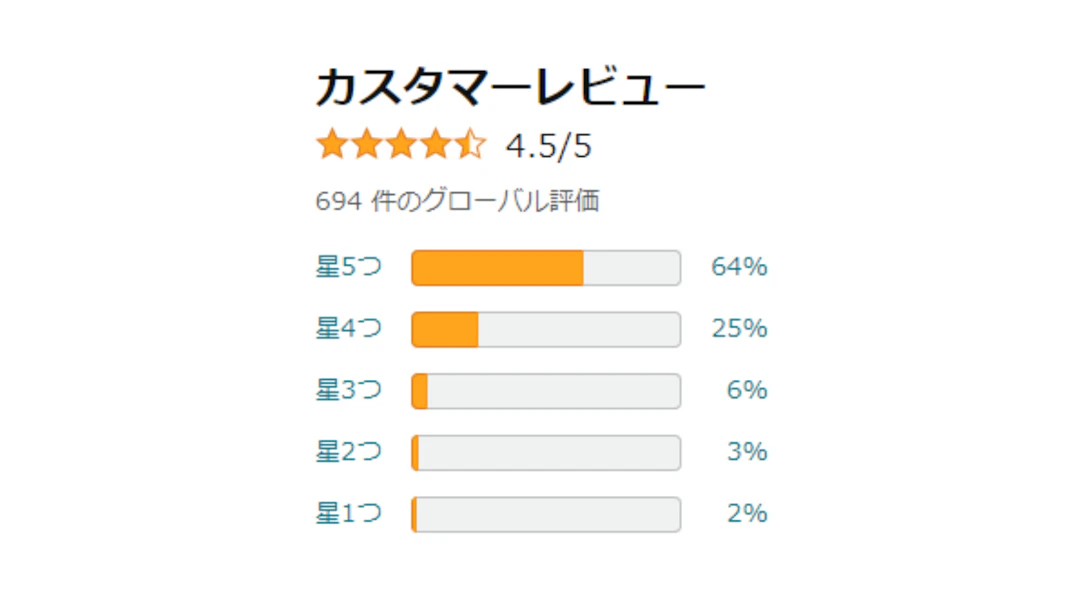This screenshot has width=1080, height=608.
Task: Select the second star icon
Action: coord(367,144)
